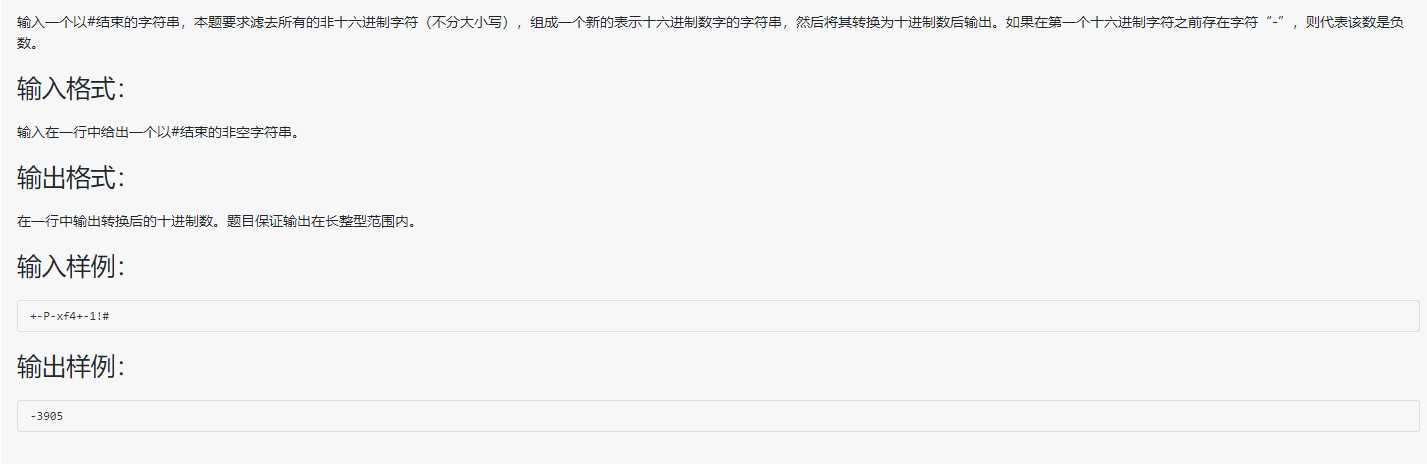Select the sample output value -3905

[47, 416]
